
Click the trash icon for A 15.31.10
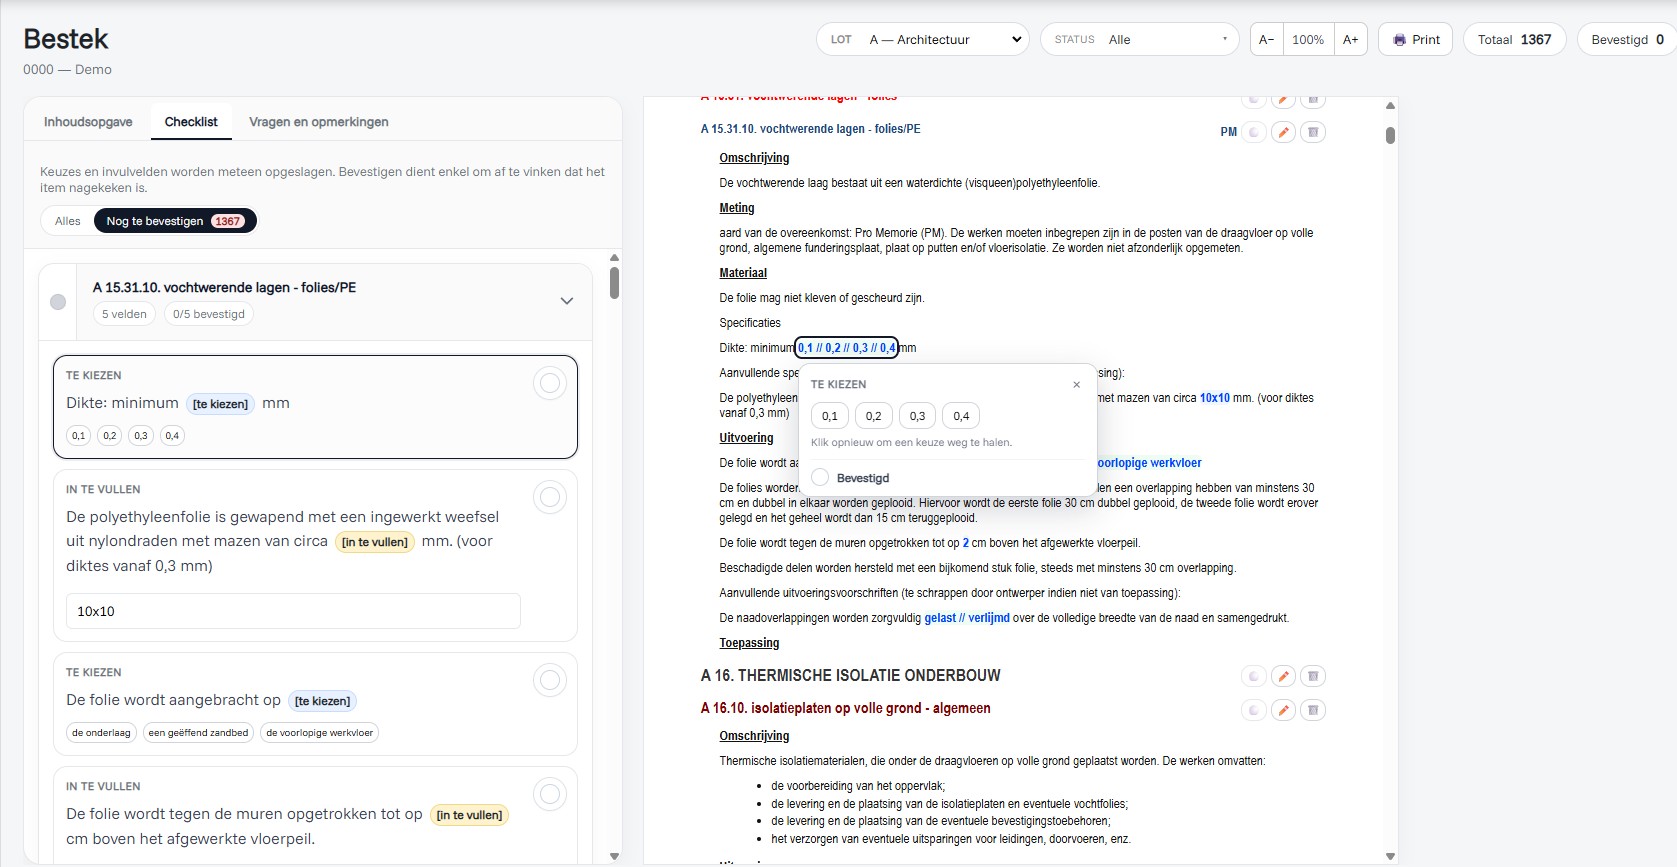coord(1313,132)
